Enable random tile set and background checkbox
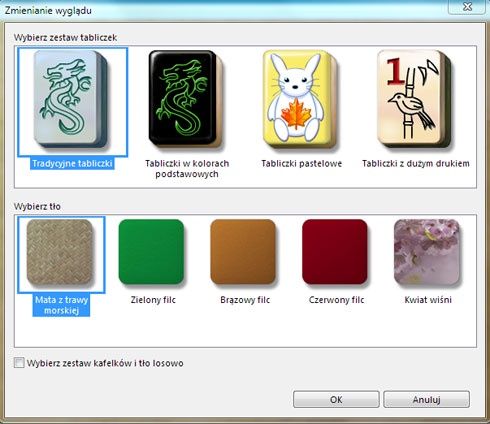Viewport: 490px width, 424px height. tap(19, 363)
